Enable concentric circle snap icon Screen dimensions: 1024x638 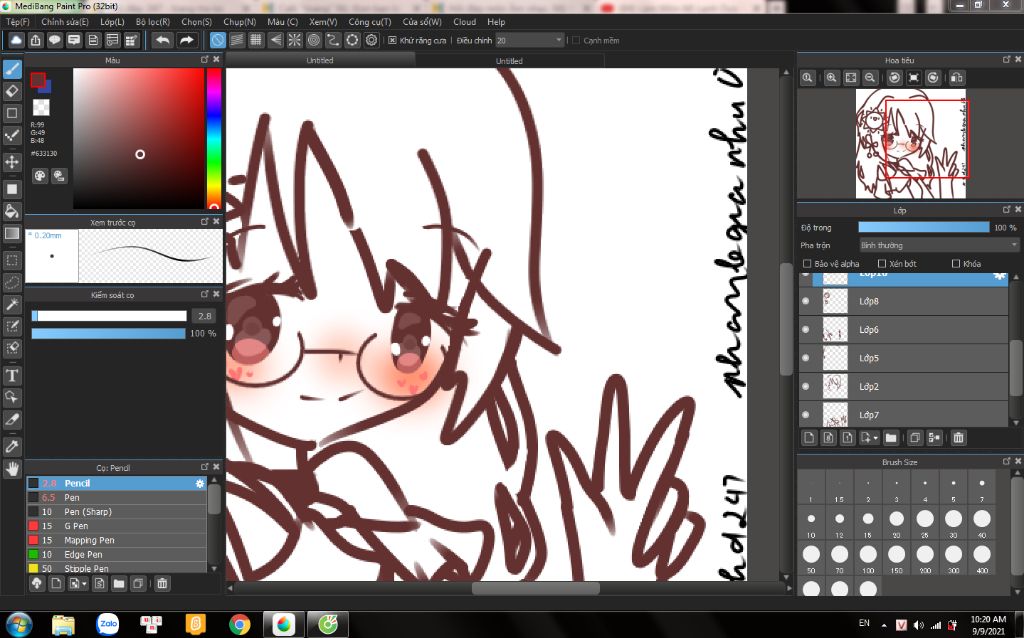[314, 40]
